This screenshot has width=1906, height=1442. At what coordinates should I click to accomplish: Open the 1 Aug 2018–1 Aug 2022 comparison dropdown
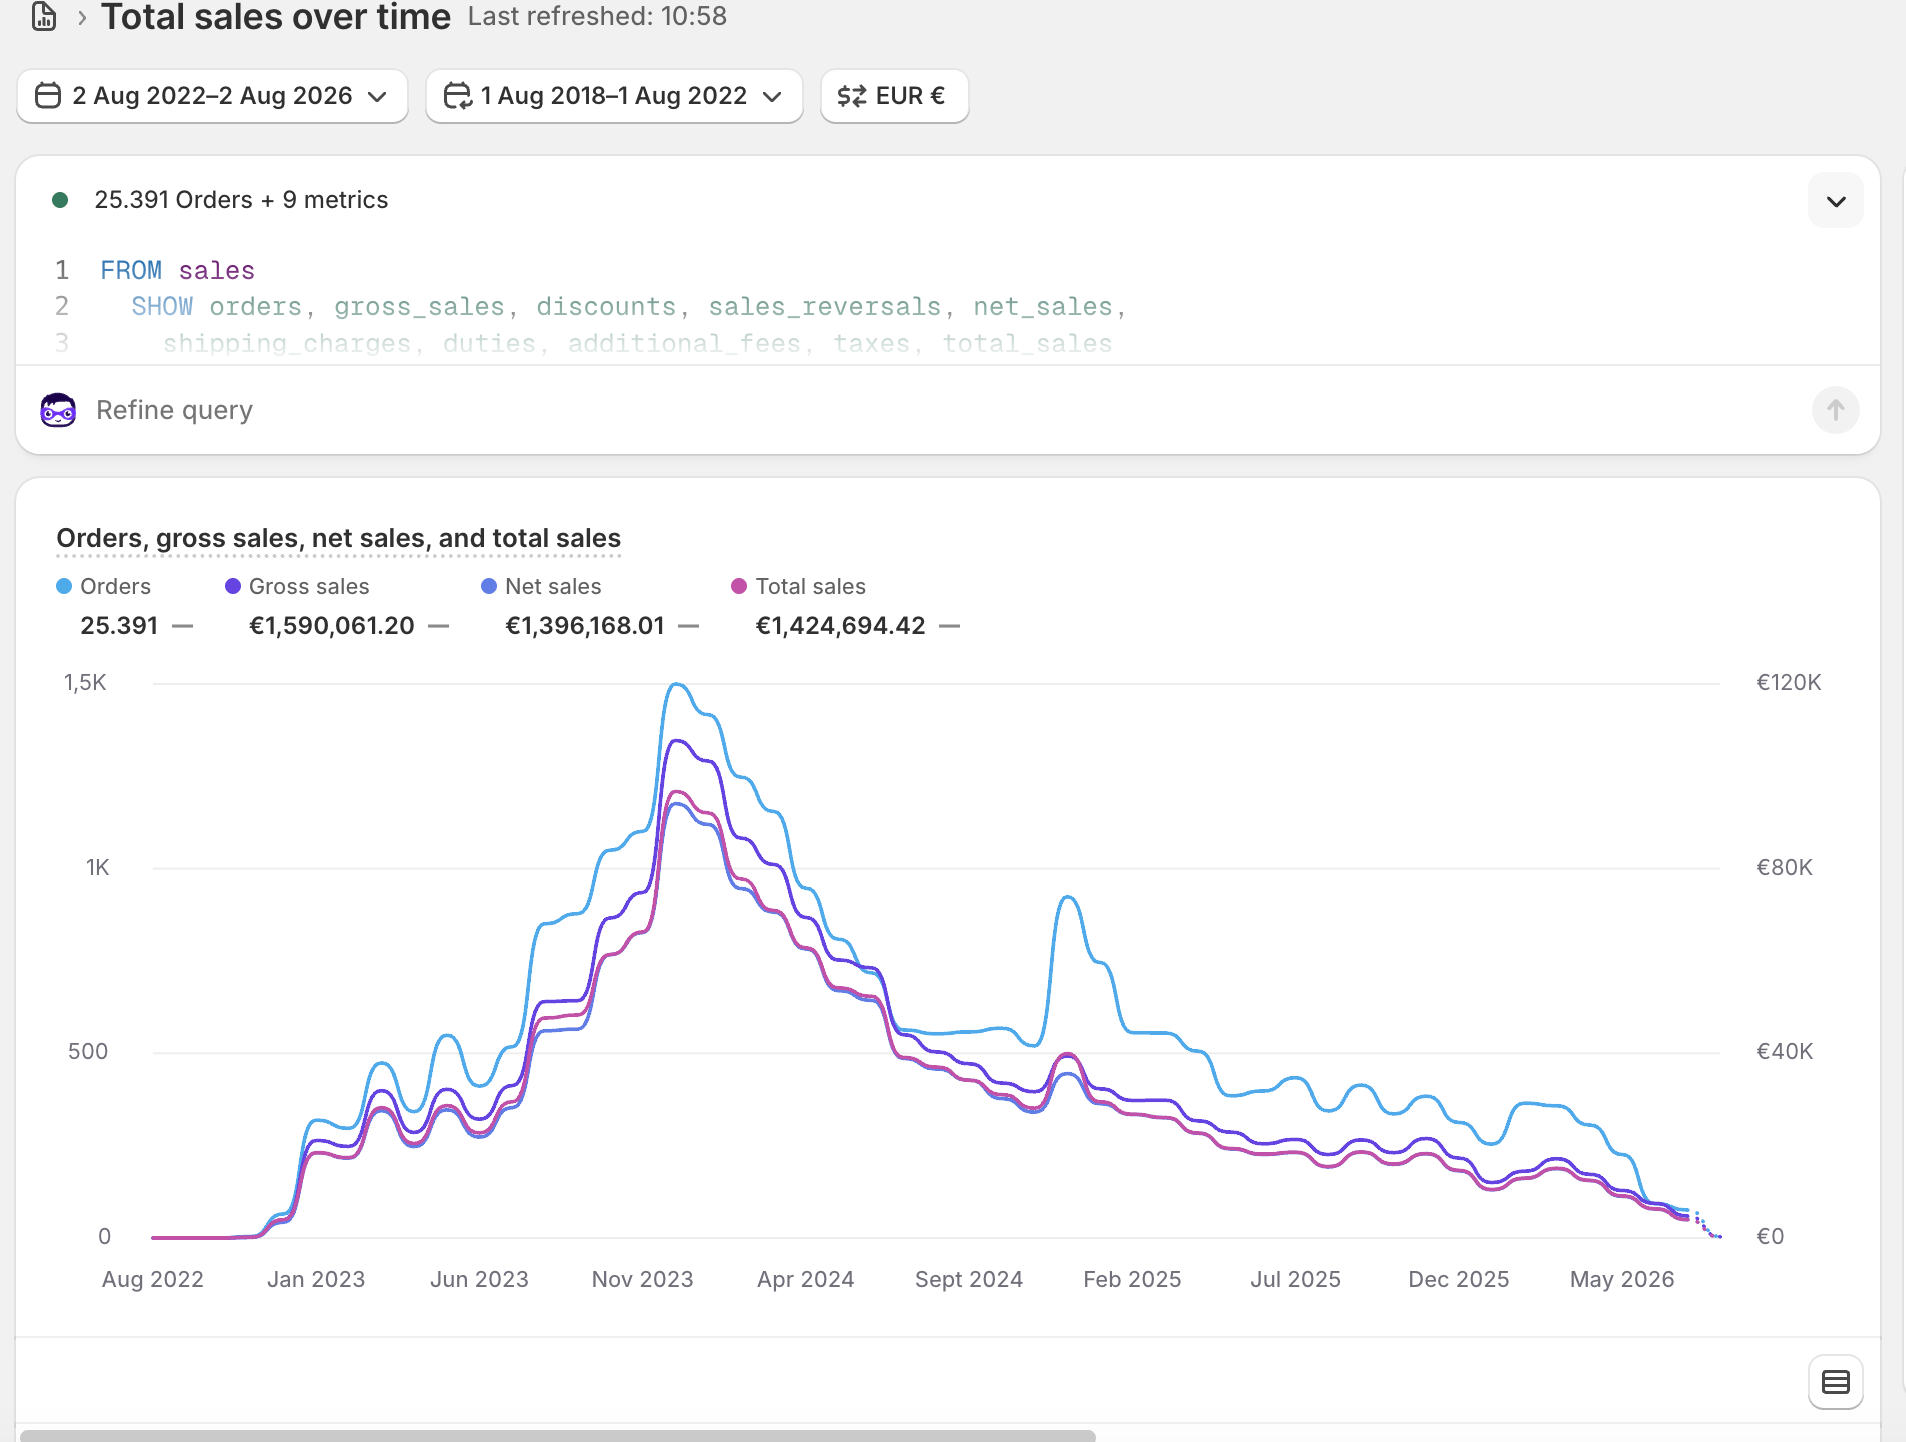coord(614,96)
